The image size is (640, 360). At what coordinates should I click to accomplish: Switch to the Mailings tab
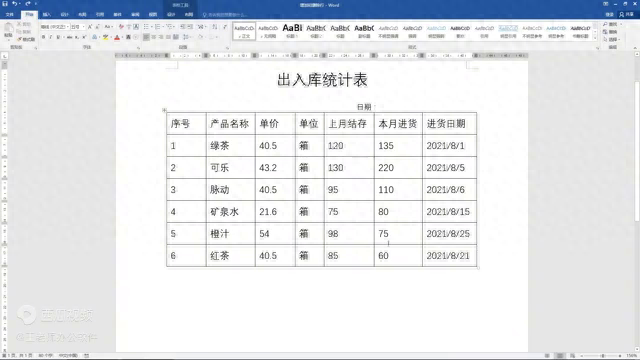click(118, 14)
